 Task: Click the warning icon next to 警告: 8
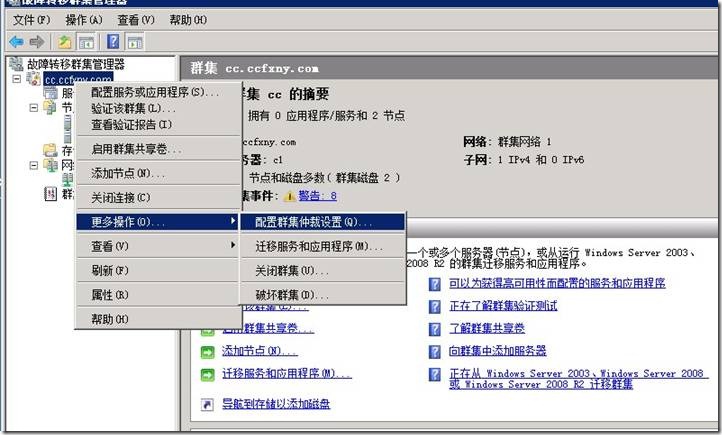pos(289,196)
